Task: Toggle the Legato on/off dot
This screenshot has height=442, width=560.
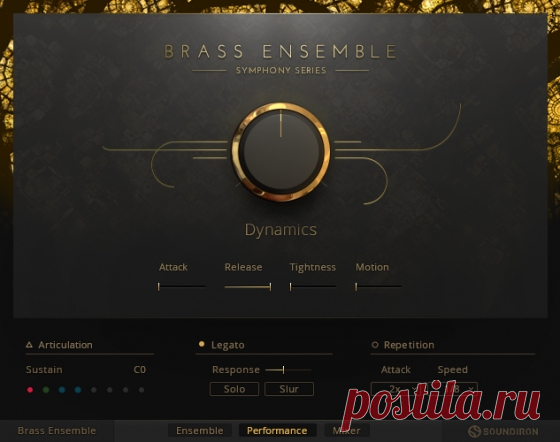Action: click(201, 344)
